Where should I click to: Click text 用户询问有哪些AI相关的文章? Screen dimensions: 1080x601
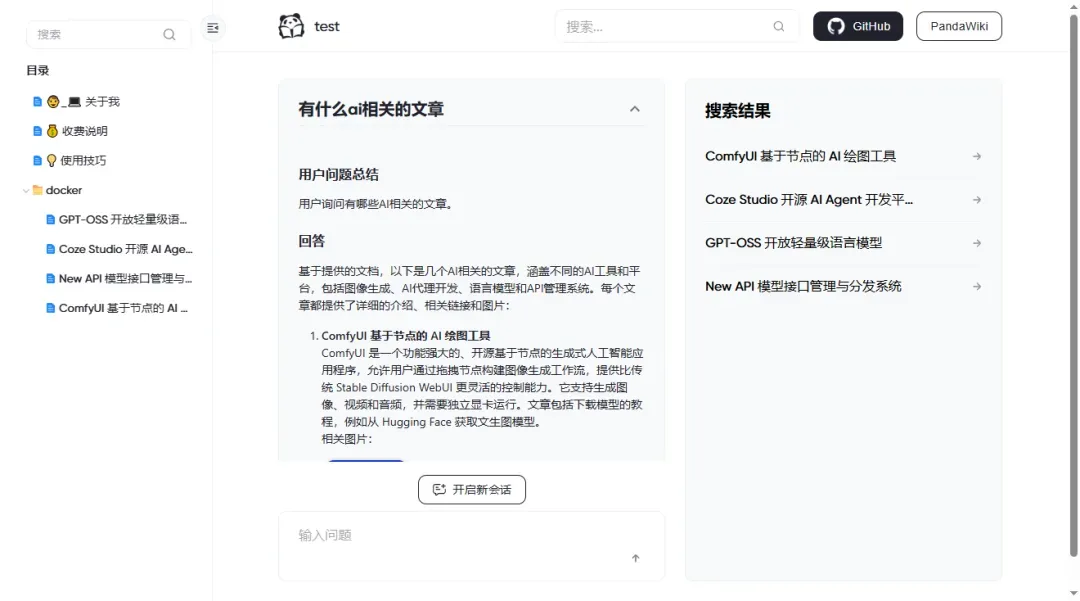[x=375, y=204]
